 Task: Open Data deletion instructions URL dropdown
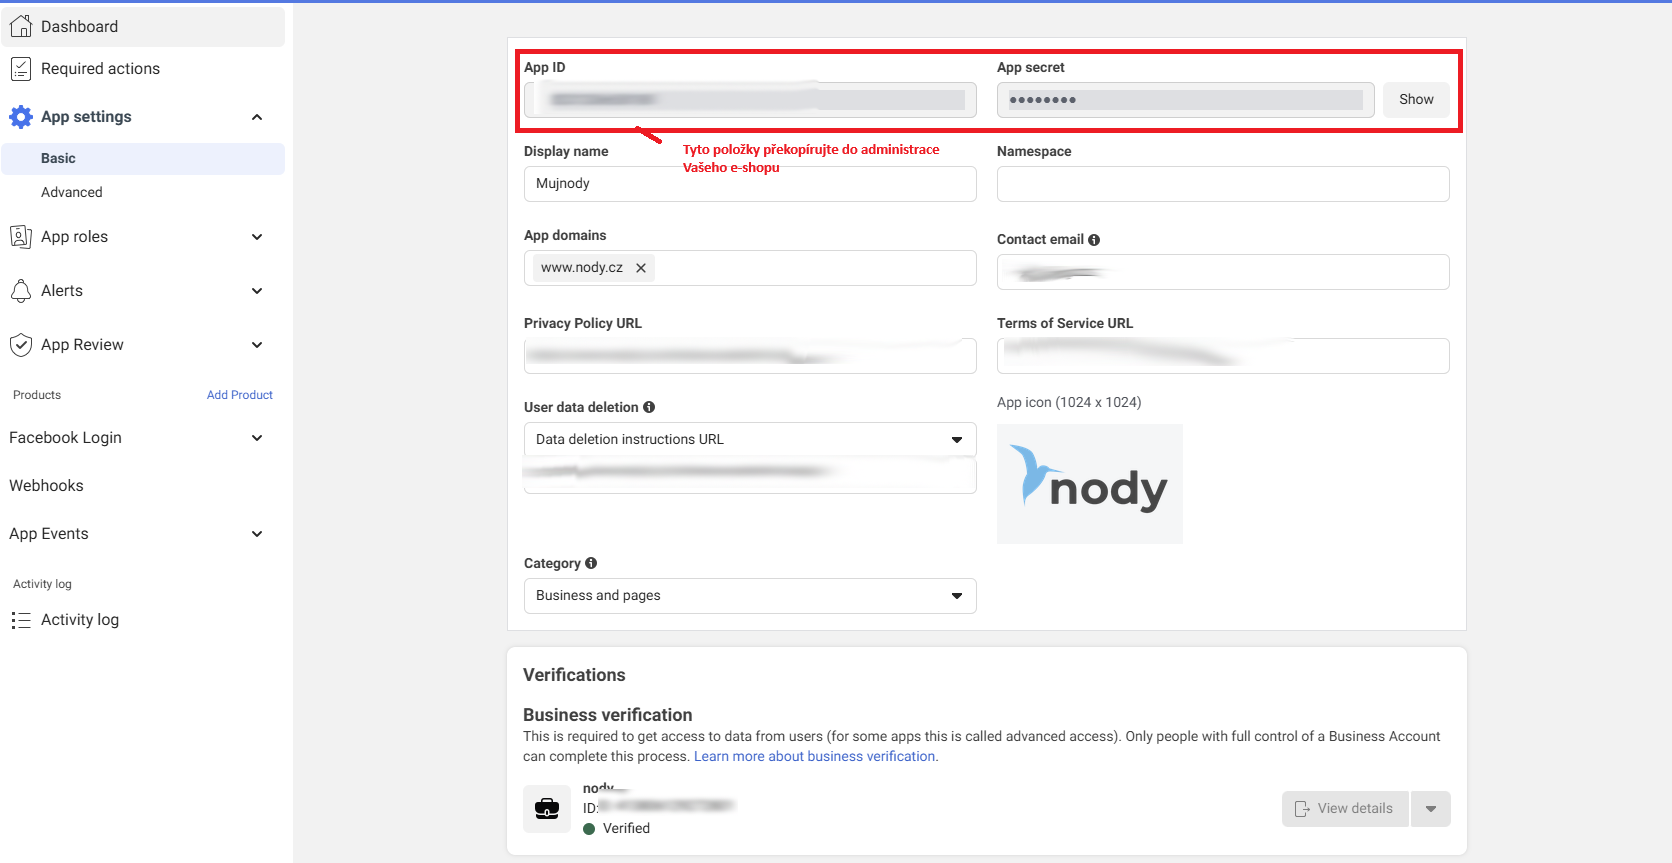pos(750,440)
